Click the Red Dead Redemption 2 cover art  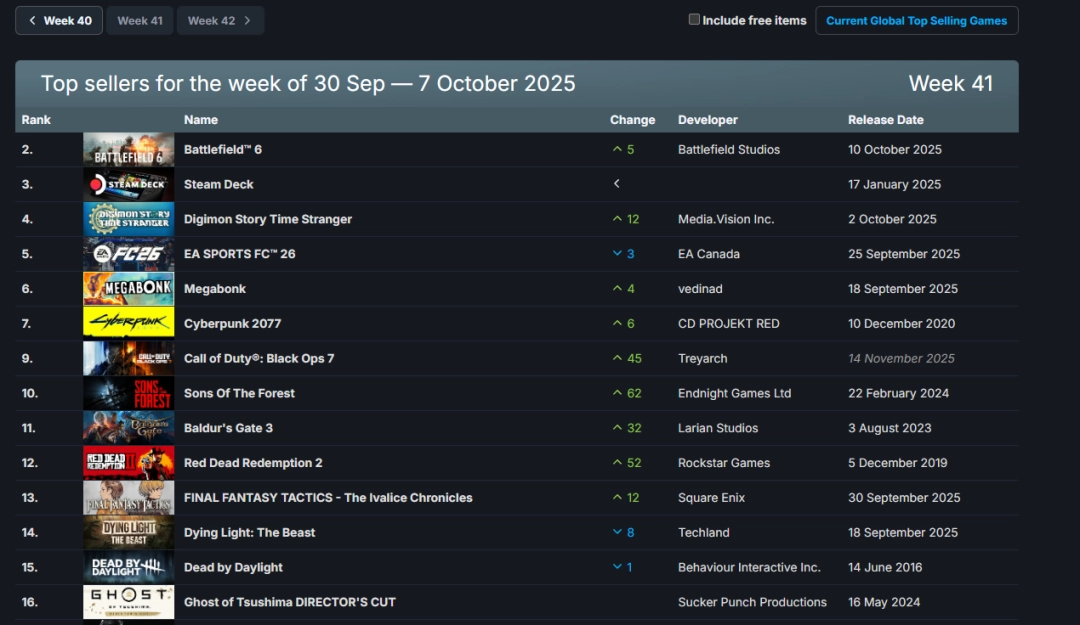click(128, 463)
